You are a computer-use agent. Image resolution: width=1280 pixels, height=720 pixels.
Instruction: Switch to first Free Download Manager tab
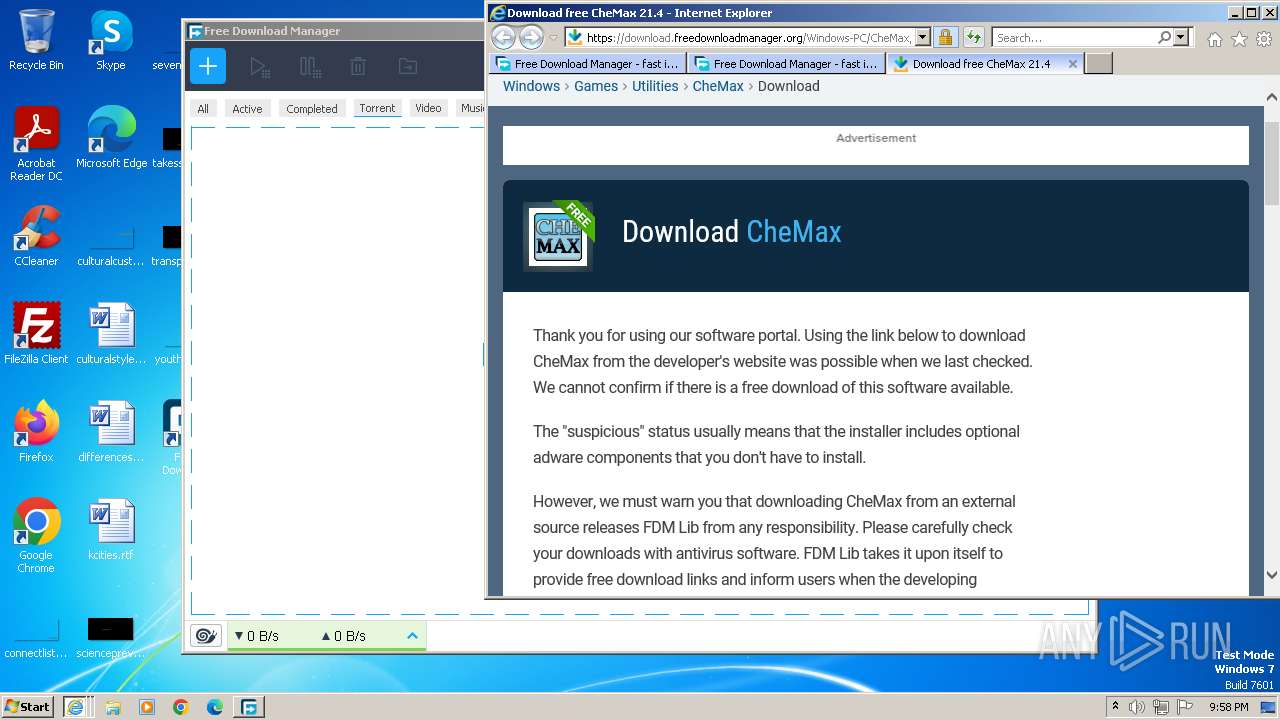[x=587, y=63]
